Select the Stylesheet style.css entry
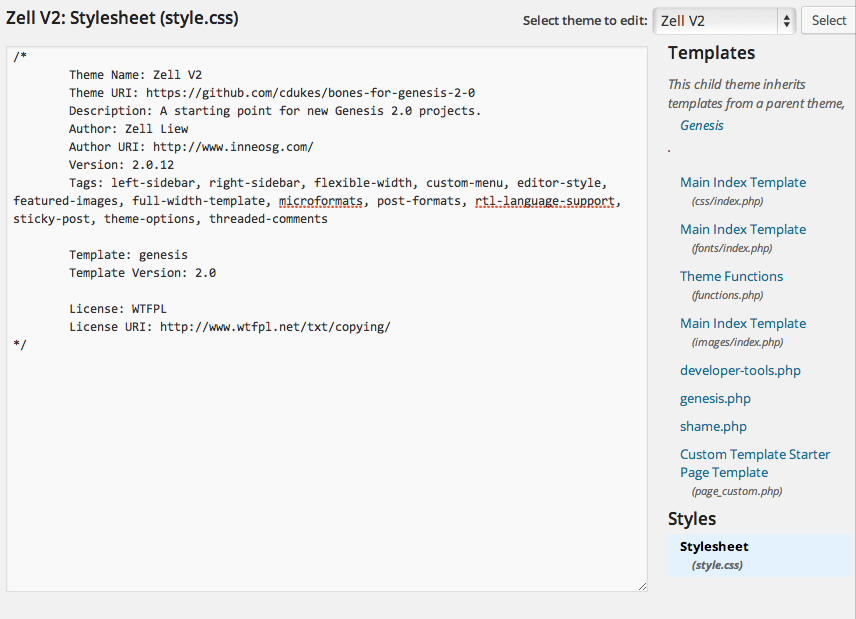The height and width of the screenshot is (619, 856). (714, 546)
